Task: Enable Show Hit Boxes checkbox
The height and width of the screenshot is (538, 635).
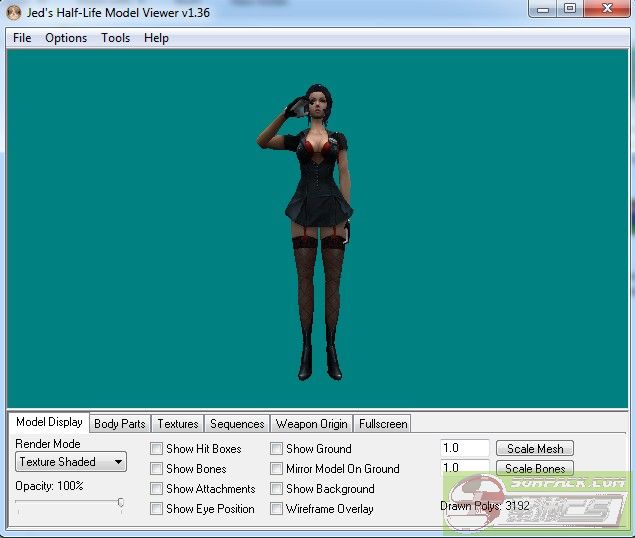Action: pyautogui.click(x=156, y=449)
